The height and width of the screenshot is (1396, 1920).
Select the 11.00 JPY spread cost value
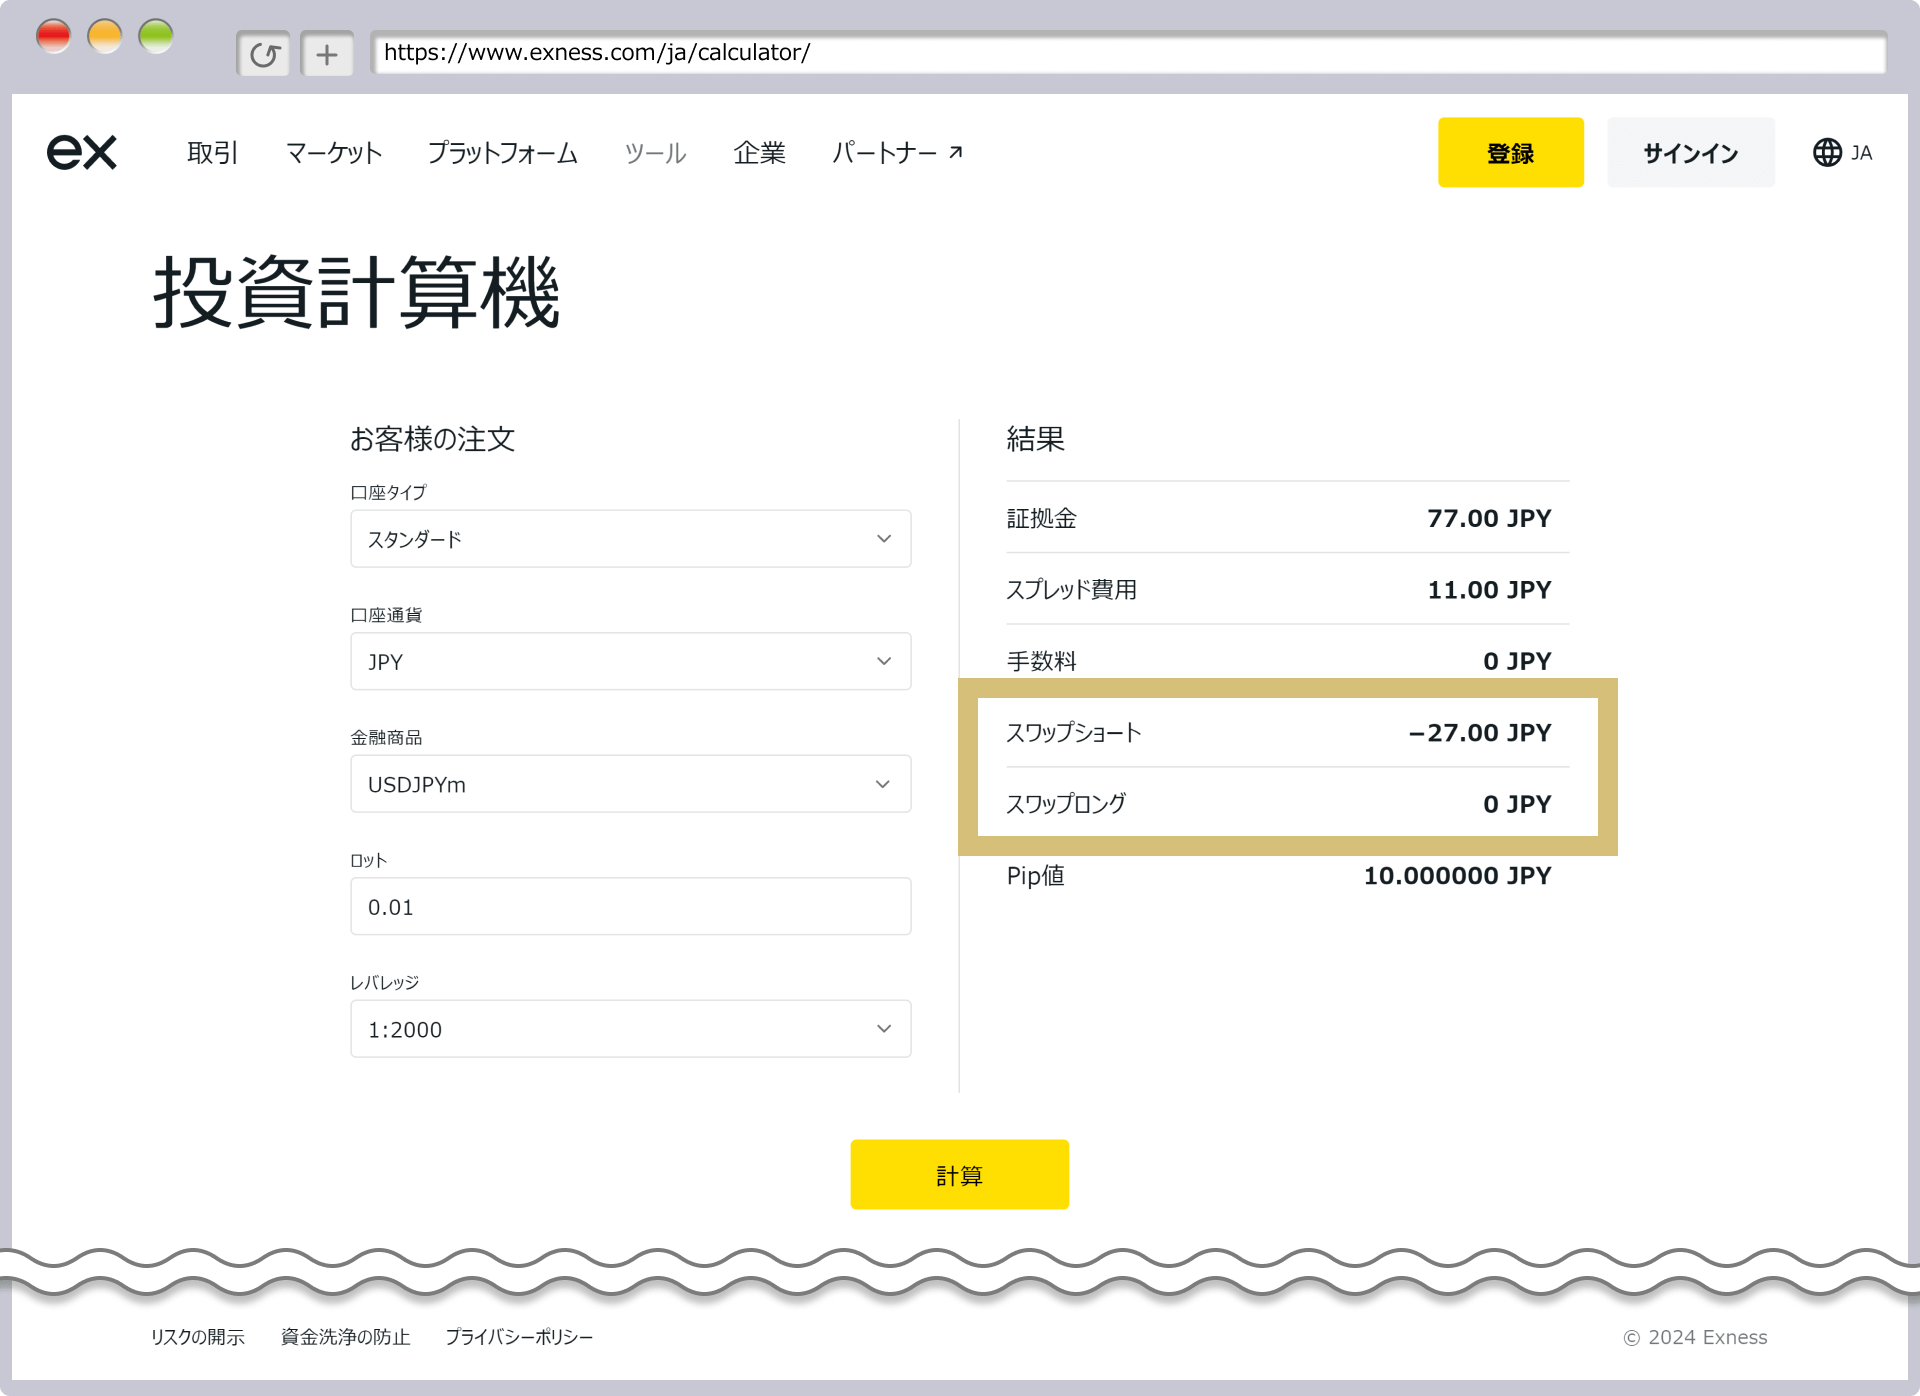tap(1489, 590)
